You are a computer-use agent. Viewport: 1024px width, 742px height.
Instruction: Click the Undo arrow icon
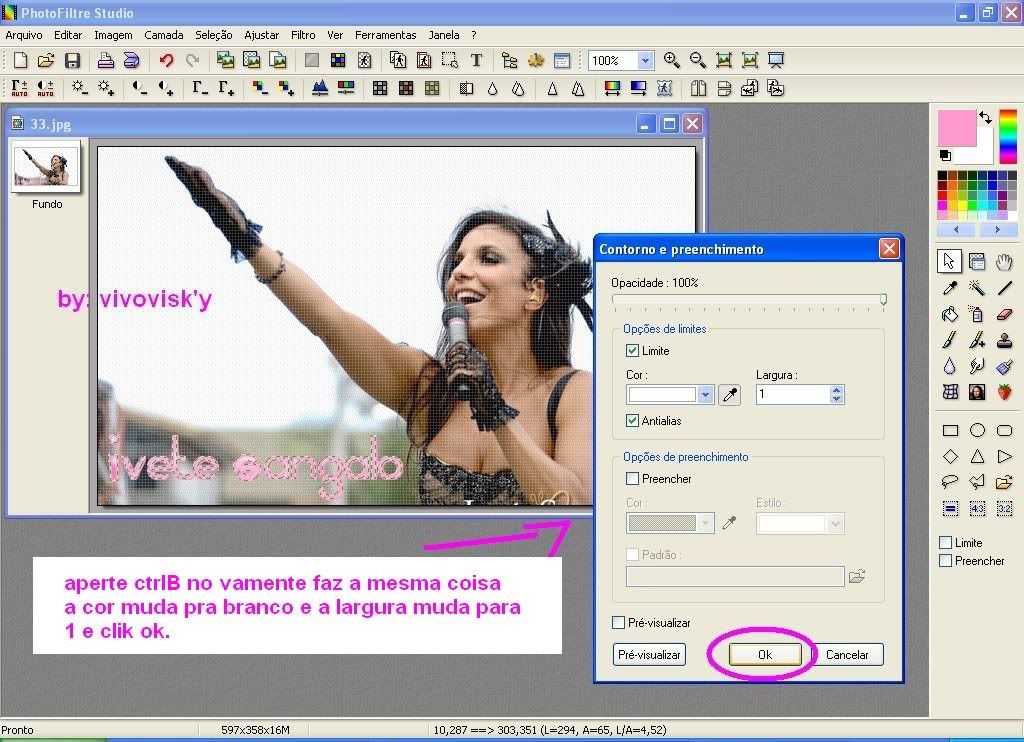pyautogui.click(x=166, y=61)
